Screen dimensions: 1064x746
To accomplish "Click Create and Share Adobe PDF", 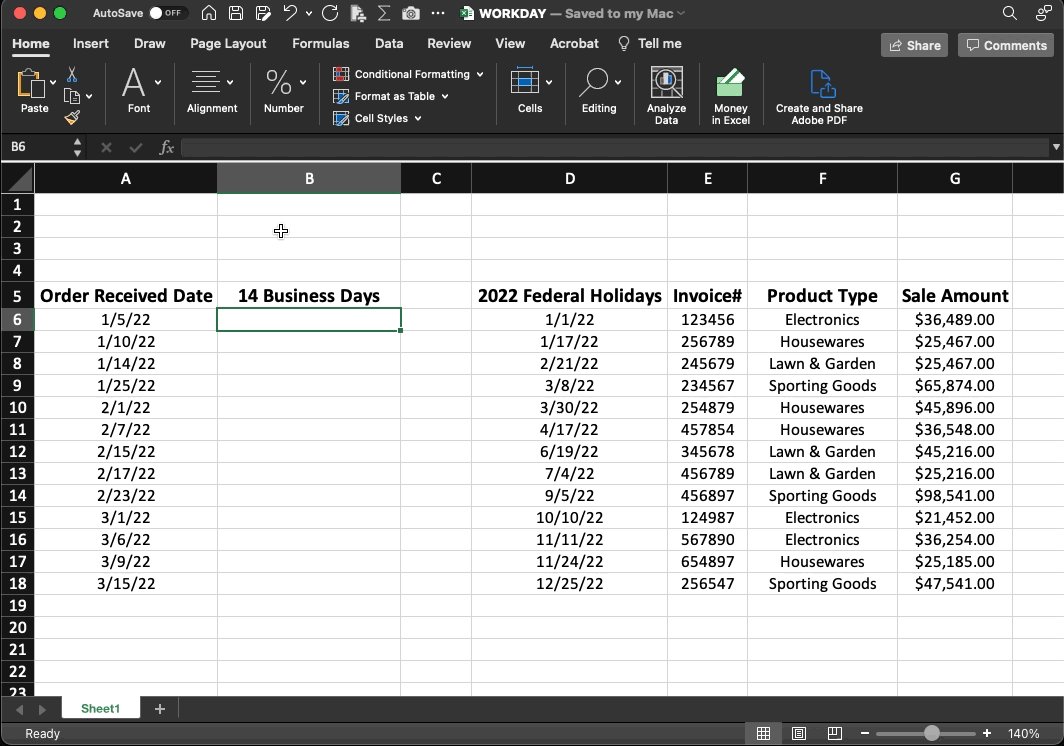I will [819, 97].
